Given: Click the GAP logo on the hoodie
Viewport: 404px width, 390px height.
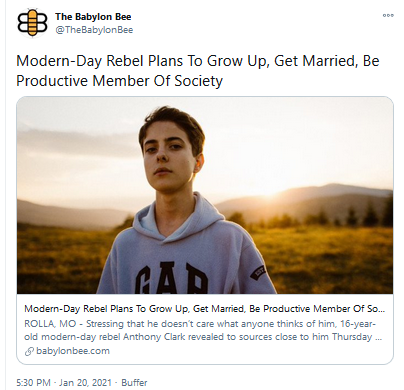Looking at the screenshot, I should (172, 277).
